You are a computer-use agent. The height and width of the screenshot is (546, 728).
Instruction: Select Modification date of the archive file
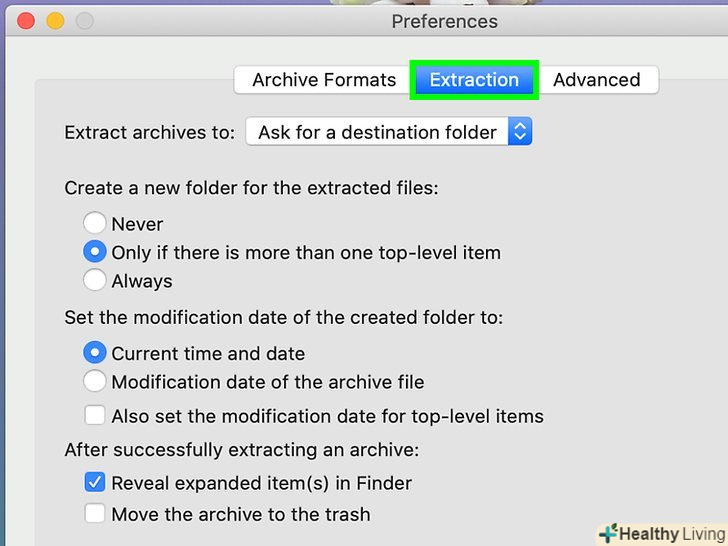point(95,381)
